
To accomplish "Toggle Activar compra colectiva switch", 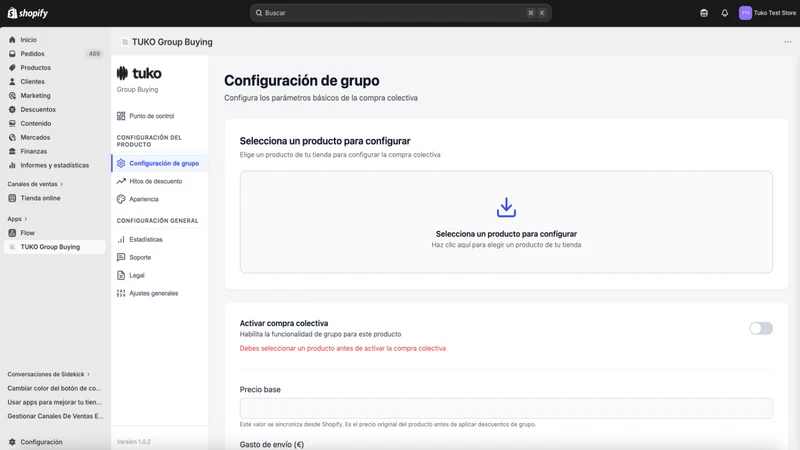I will pos(761,328).
